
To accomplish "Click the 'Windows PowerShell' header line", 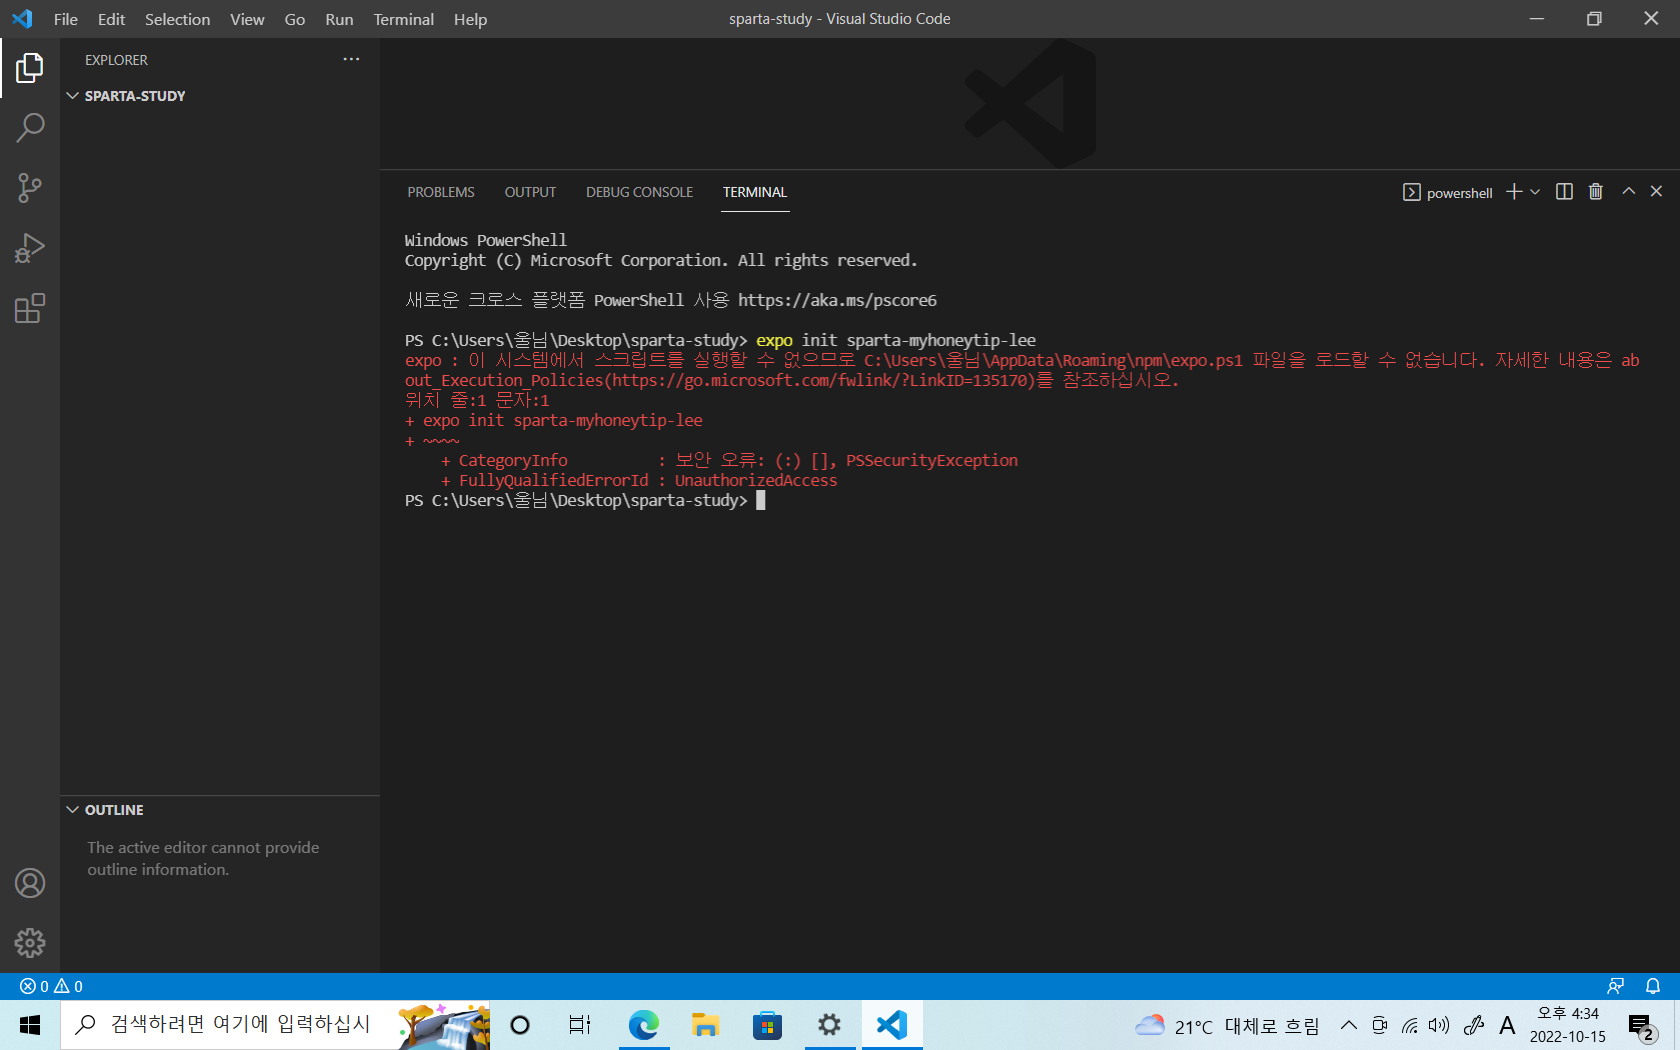I will (486, 240).
